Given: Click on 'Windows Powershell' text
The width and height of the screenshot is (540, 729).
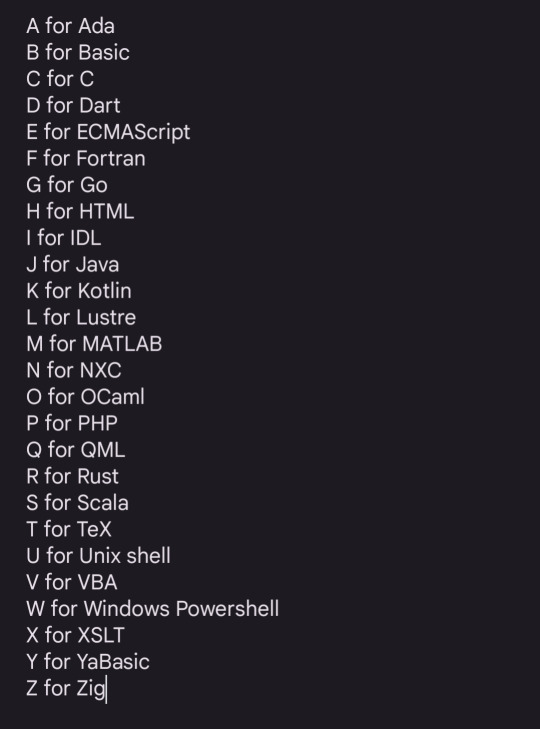Looking at the screenshot, I should [x=181, y=609].
